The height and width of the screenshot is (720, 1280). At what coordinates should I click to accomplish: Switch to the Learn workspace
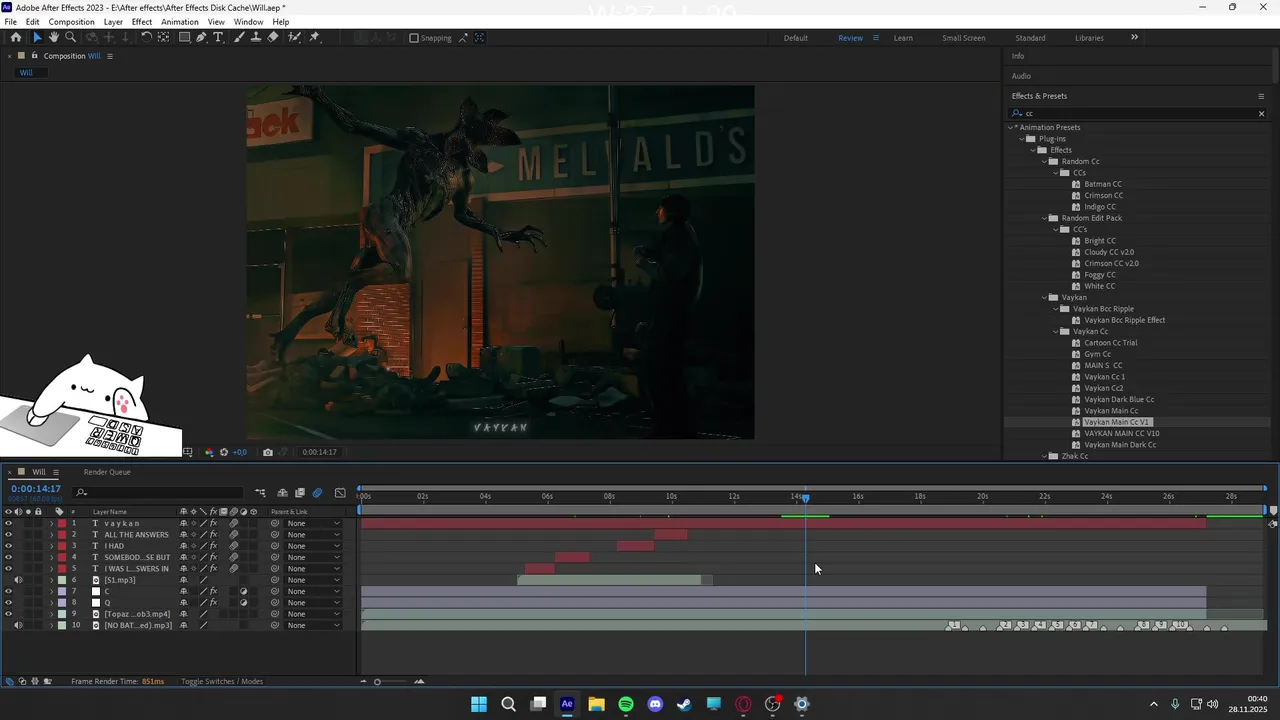(x=903, y=38)
